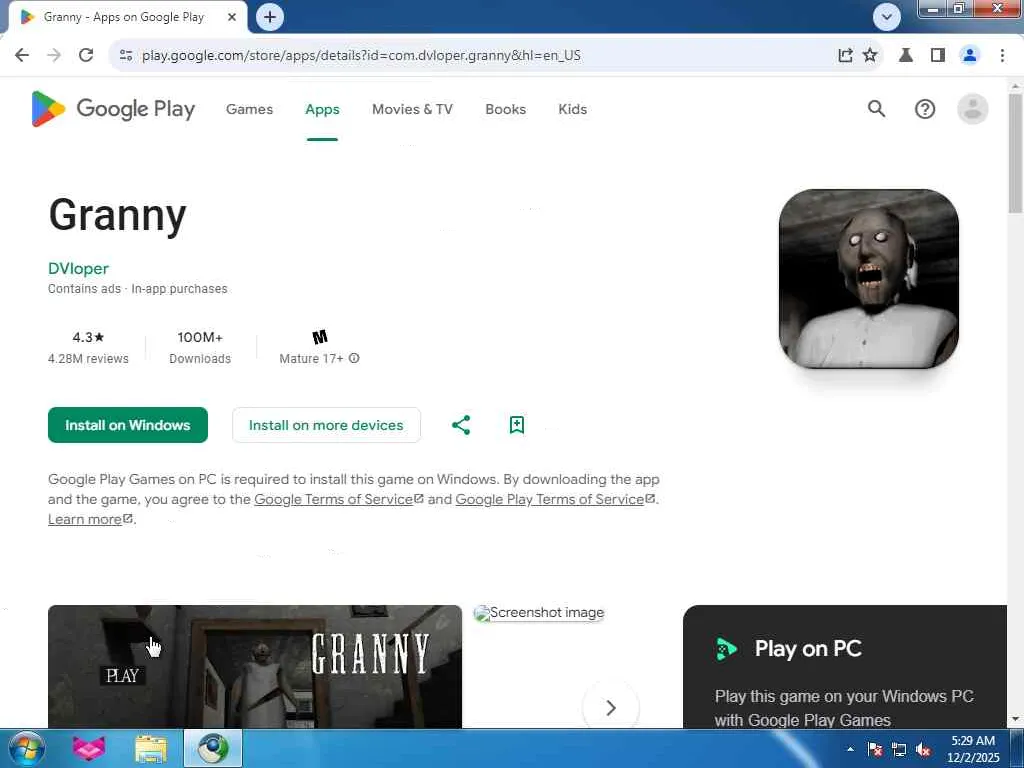
Task: Click the Google Play logo
Action: click(113, 108)
